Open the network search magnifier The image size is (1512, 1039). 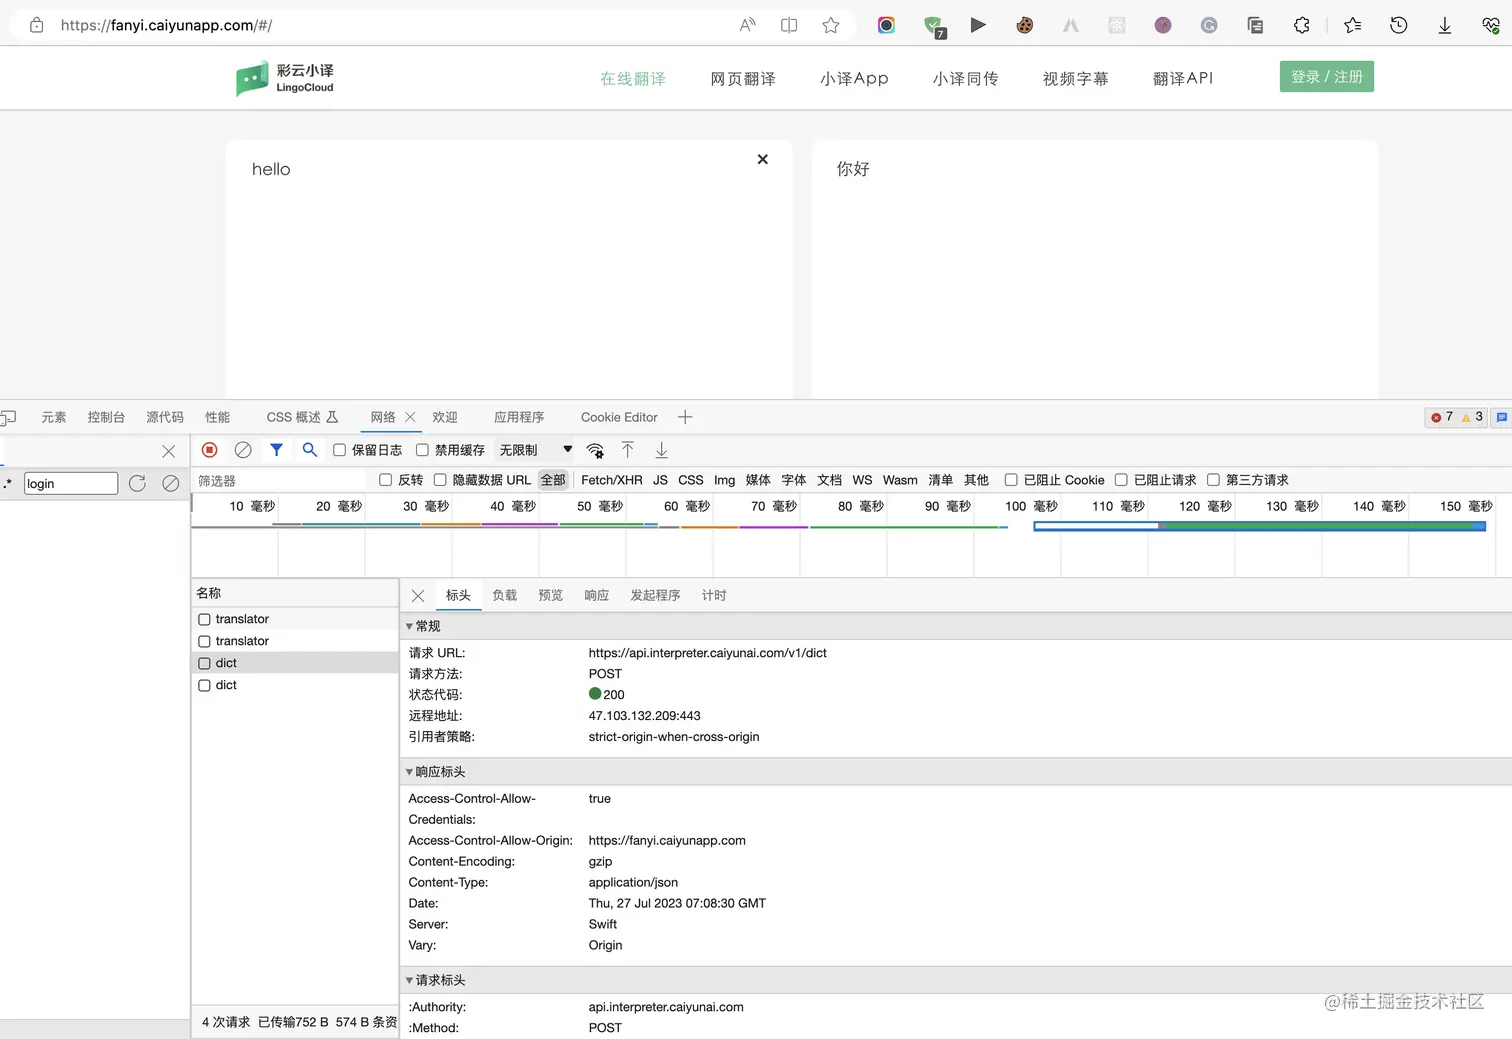(x=310, y=450)
